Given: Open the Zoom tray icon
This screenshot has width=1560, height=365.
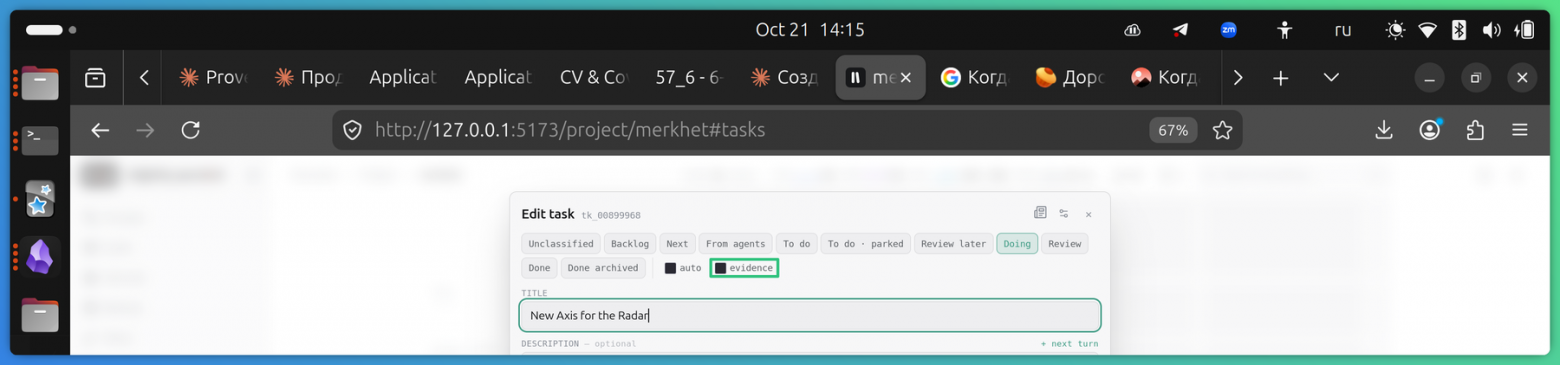Looking at the screenshot, I should click(x=1229, y=30).
